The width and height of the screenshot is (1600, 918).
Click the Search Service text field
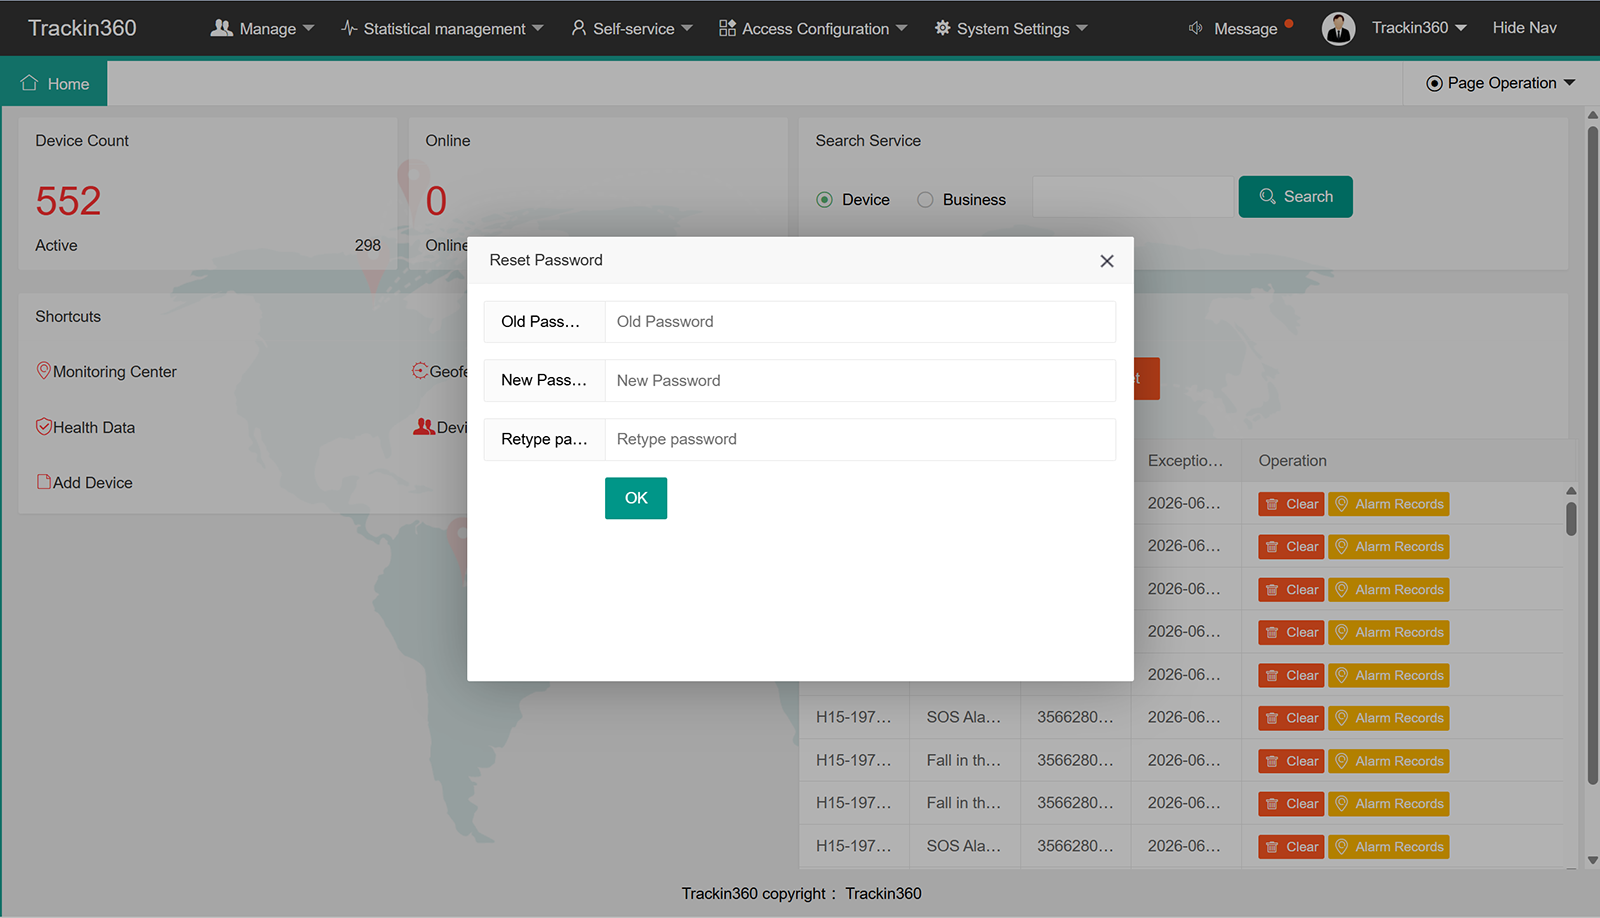pos(1133,197)
